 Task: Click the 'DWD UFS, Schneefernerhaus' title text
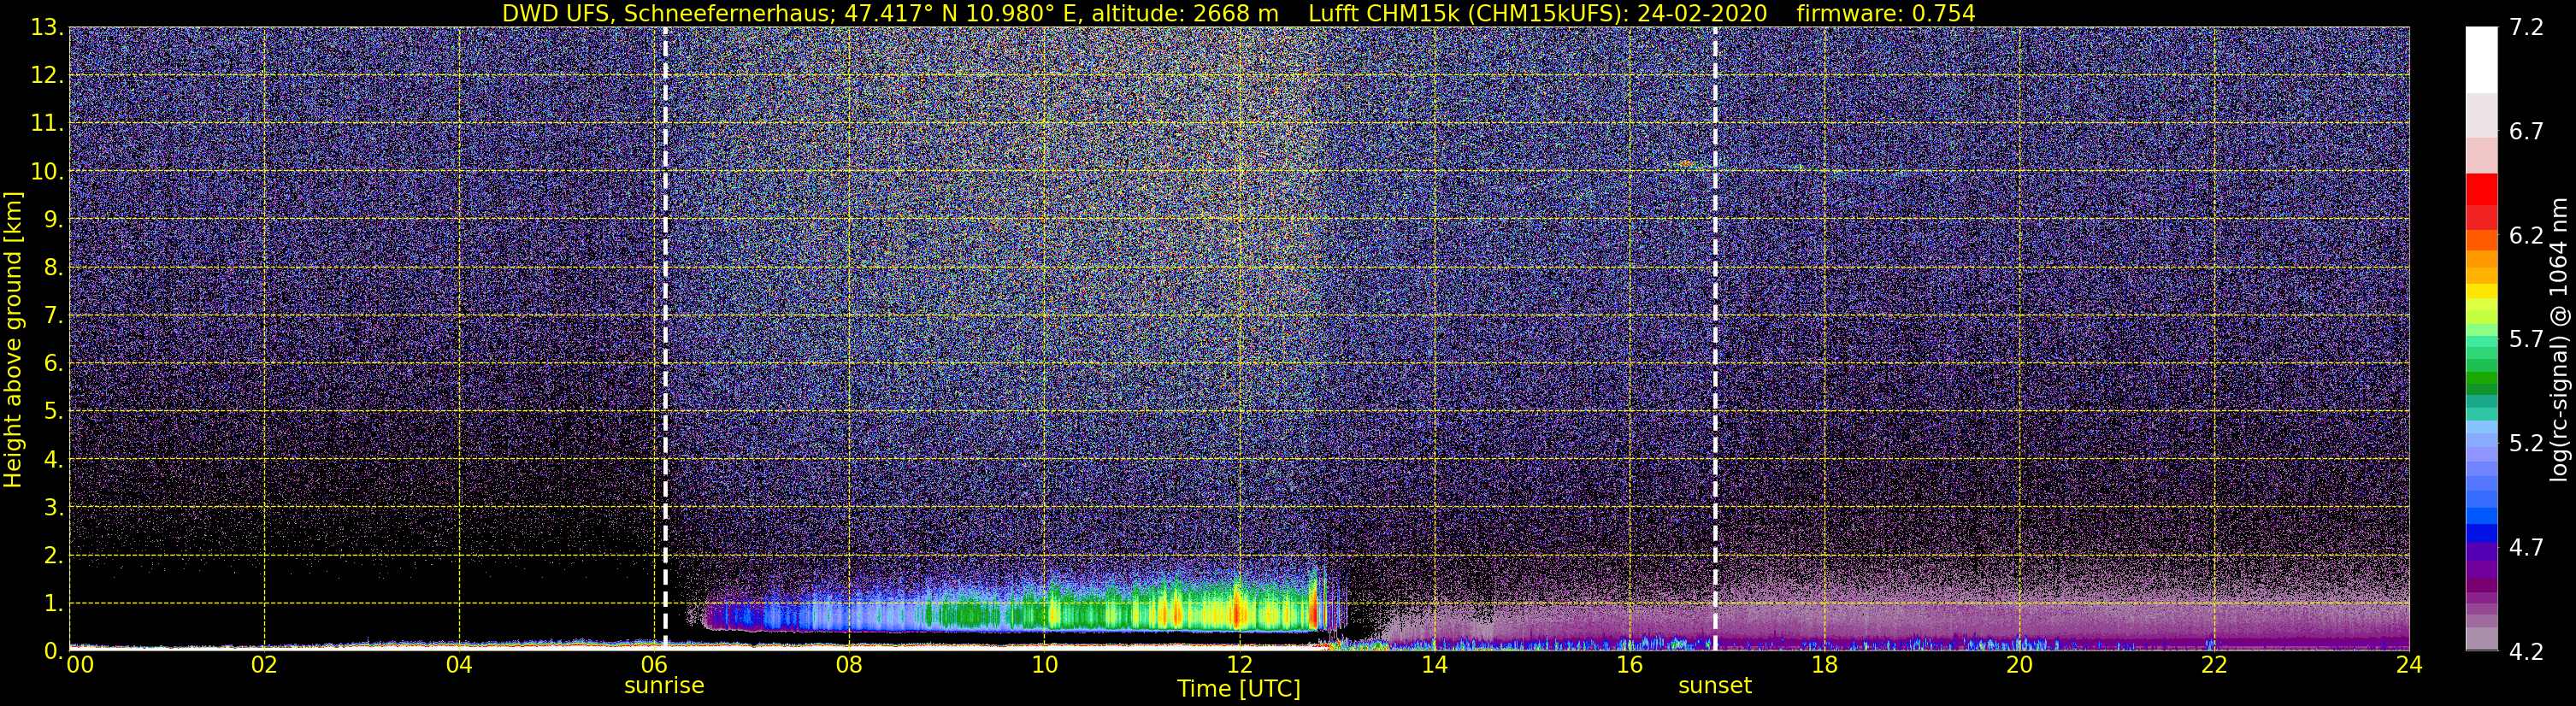coord(666,13)
